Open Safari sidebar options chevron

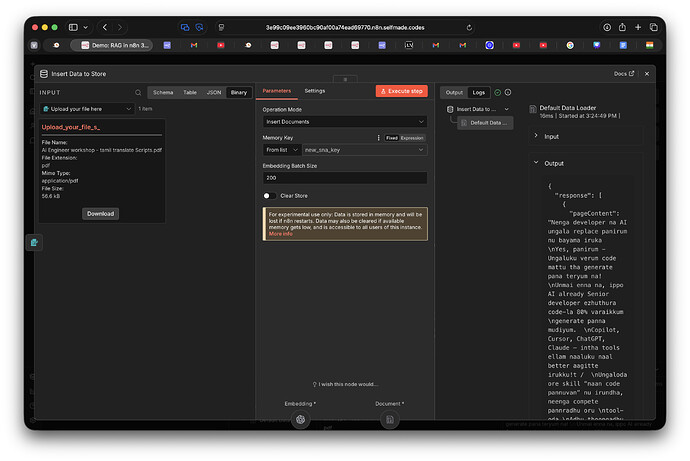[x=85, y=27]
